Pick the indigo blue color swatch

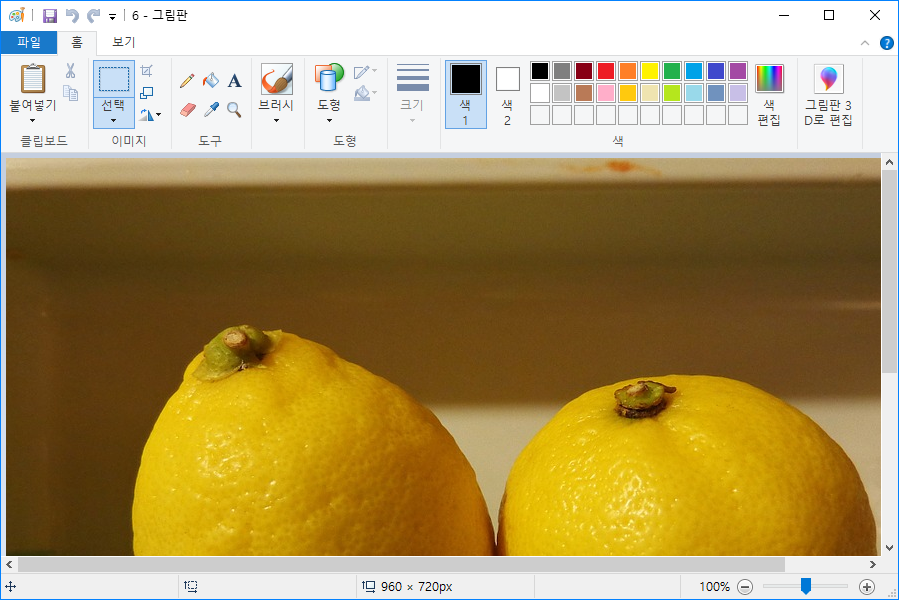pos(716,71)
